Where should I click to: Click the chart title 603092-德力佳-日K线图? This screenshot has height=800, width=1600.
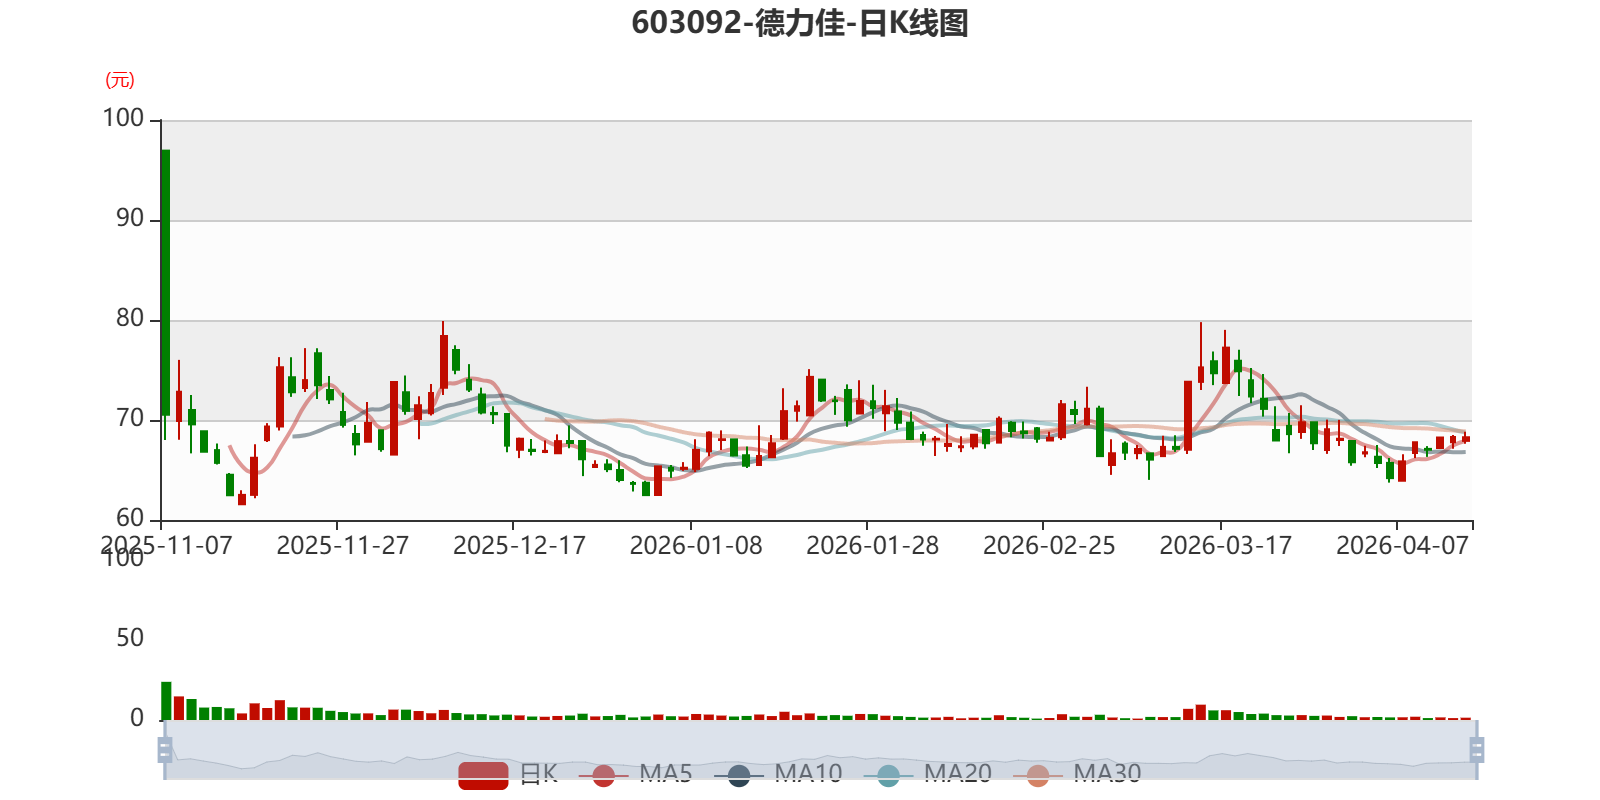[800, 23]
